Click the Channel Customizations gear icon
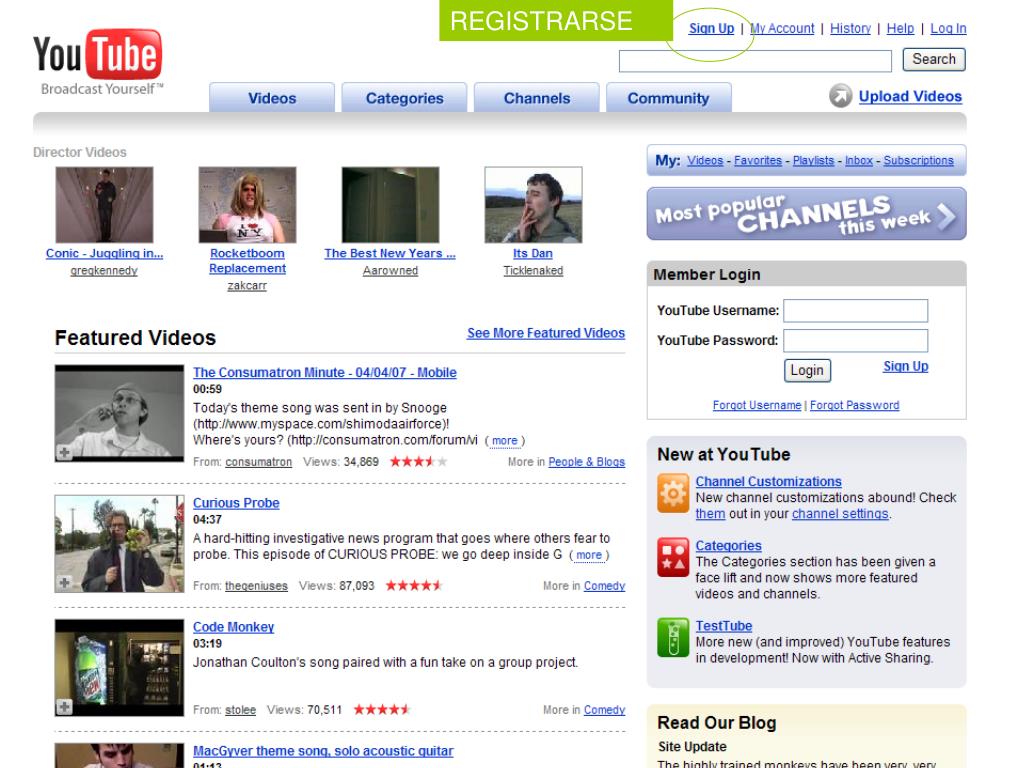This screenshot has width=1024, height=768. tap(673, 493)
